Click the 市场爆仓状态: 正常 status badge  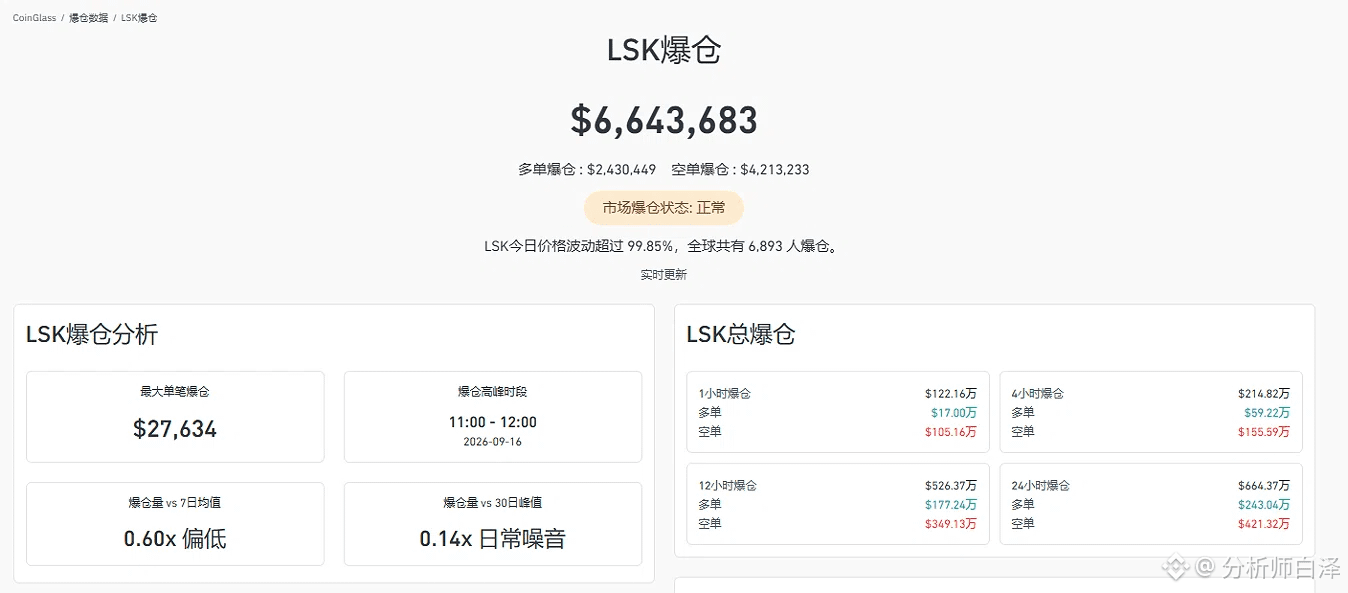point(664,208)
